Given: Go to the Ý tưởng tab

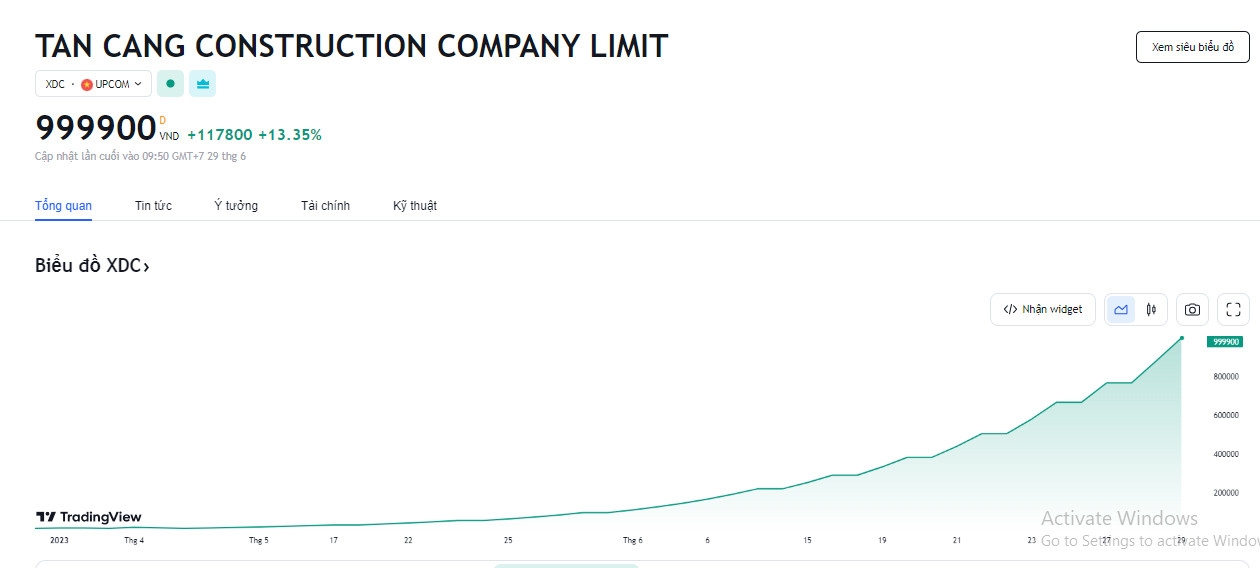Looking at the screenshot, I should pos(236,206).
